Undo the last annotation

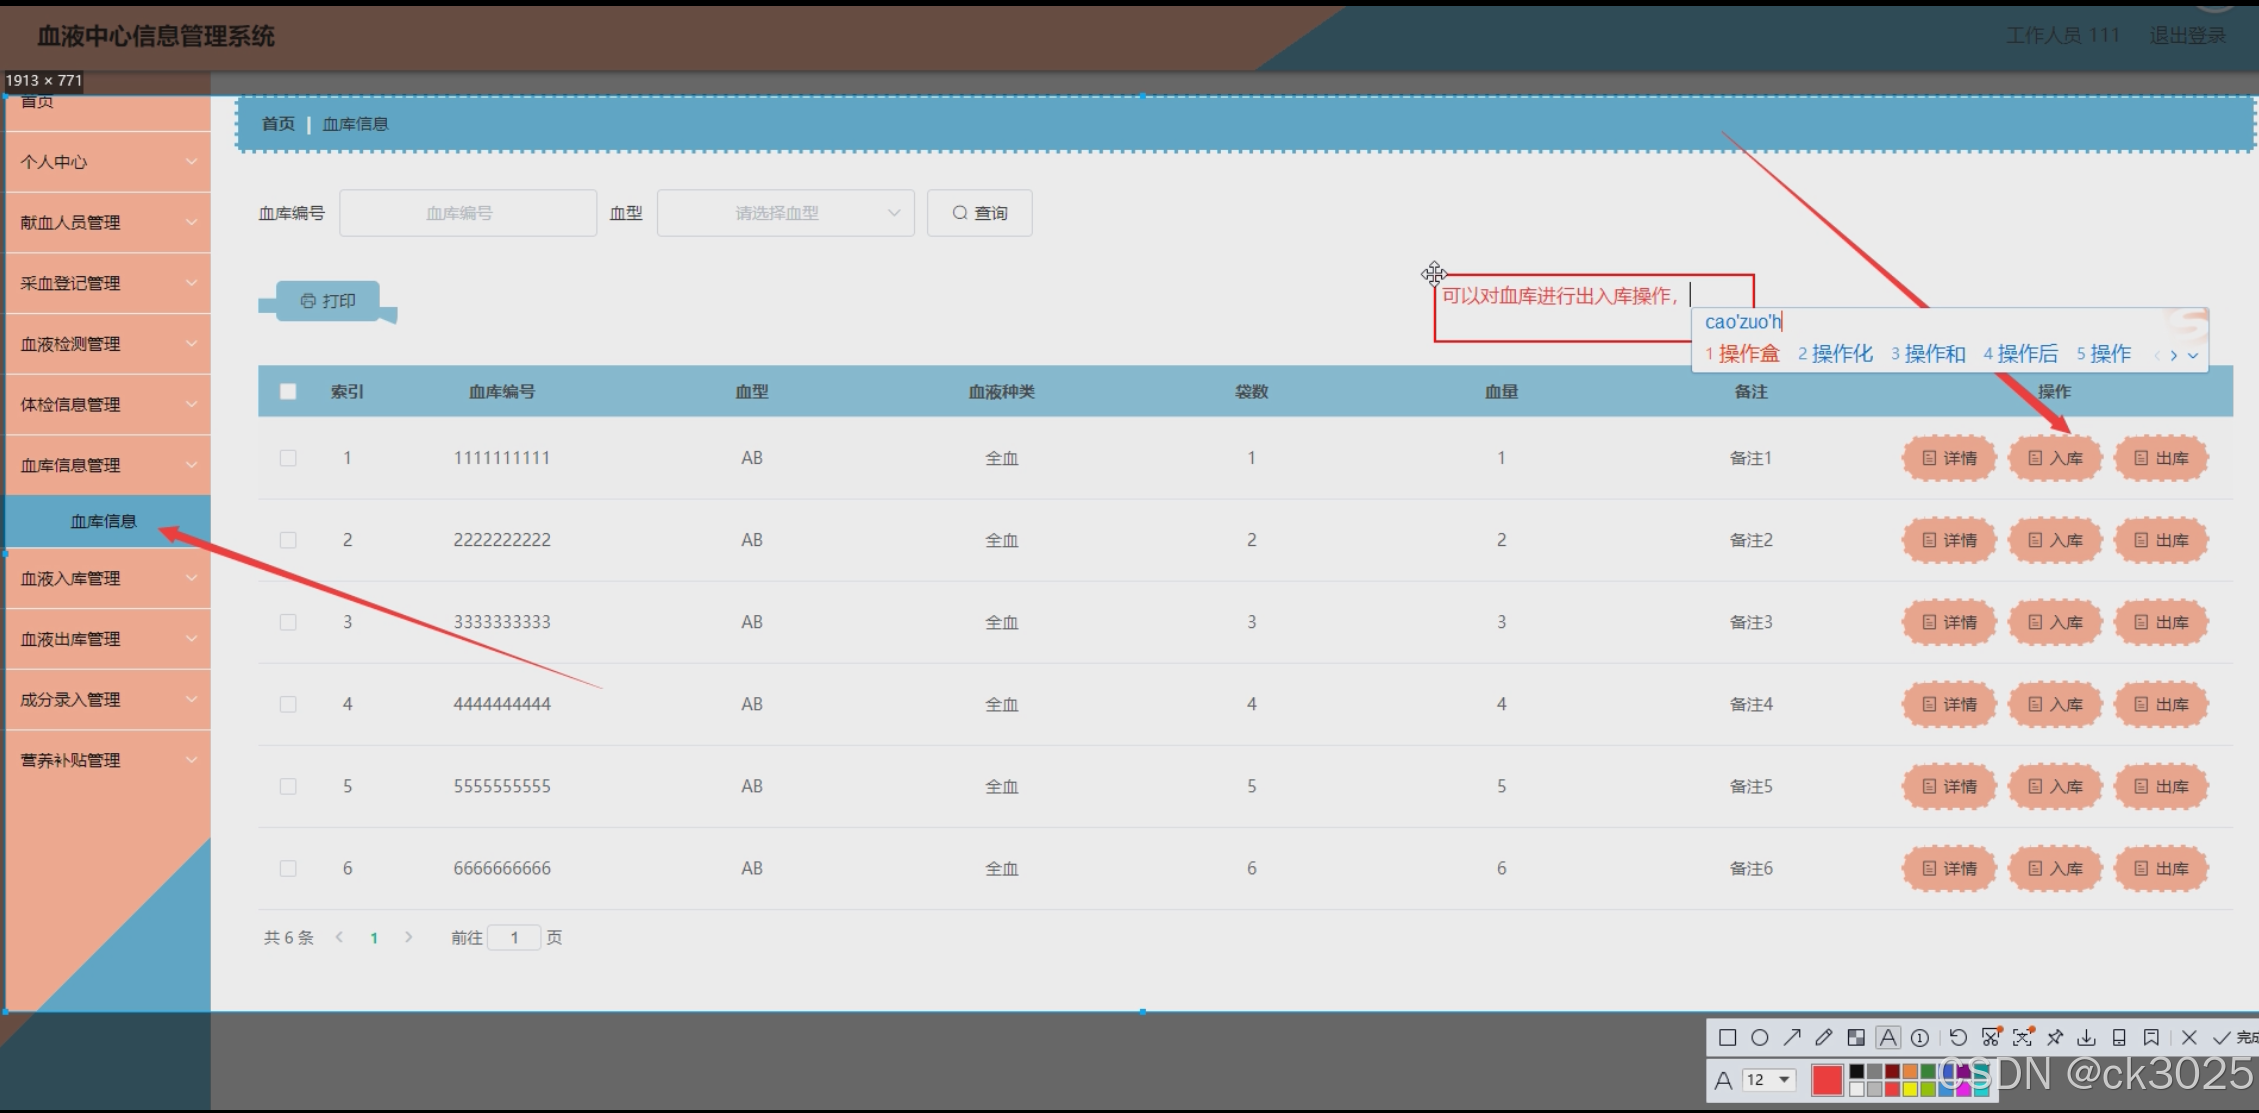click(x=1958, y=1037)
